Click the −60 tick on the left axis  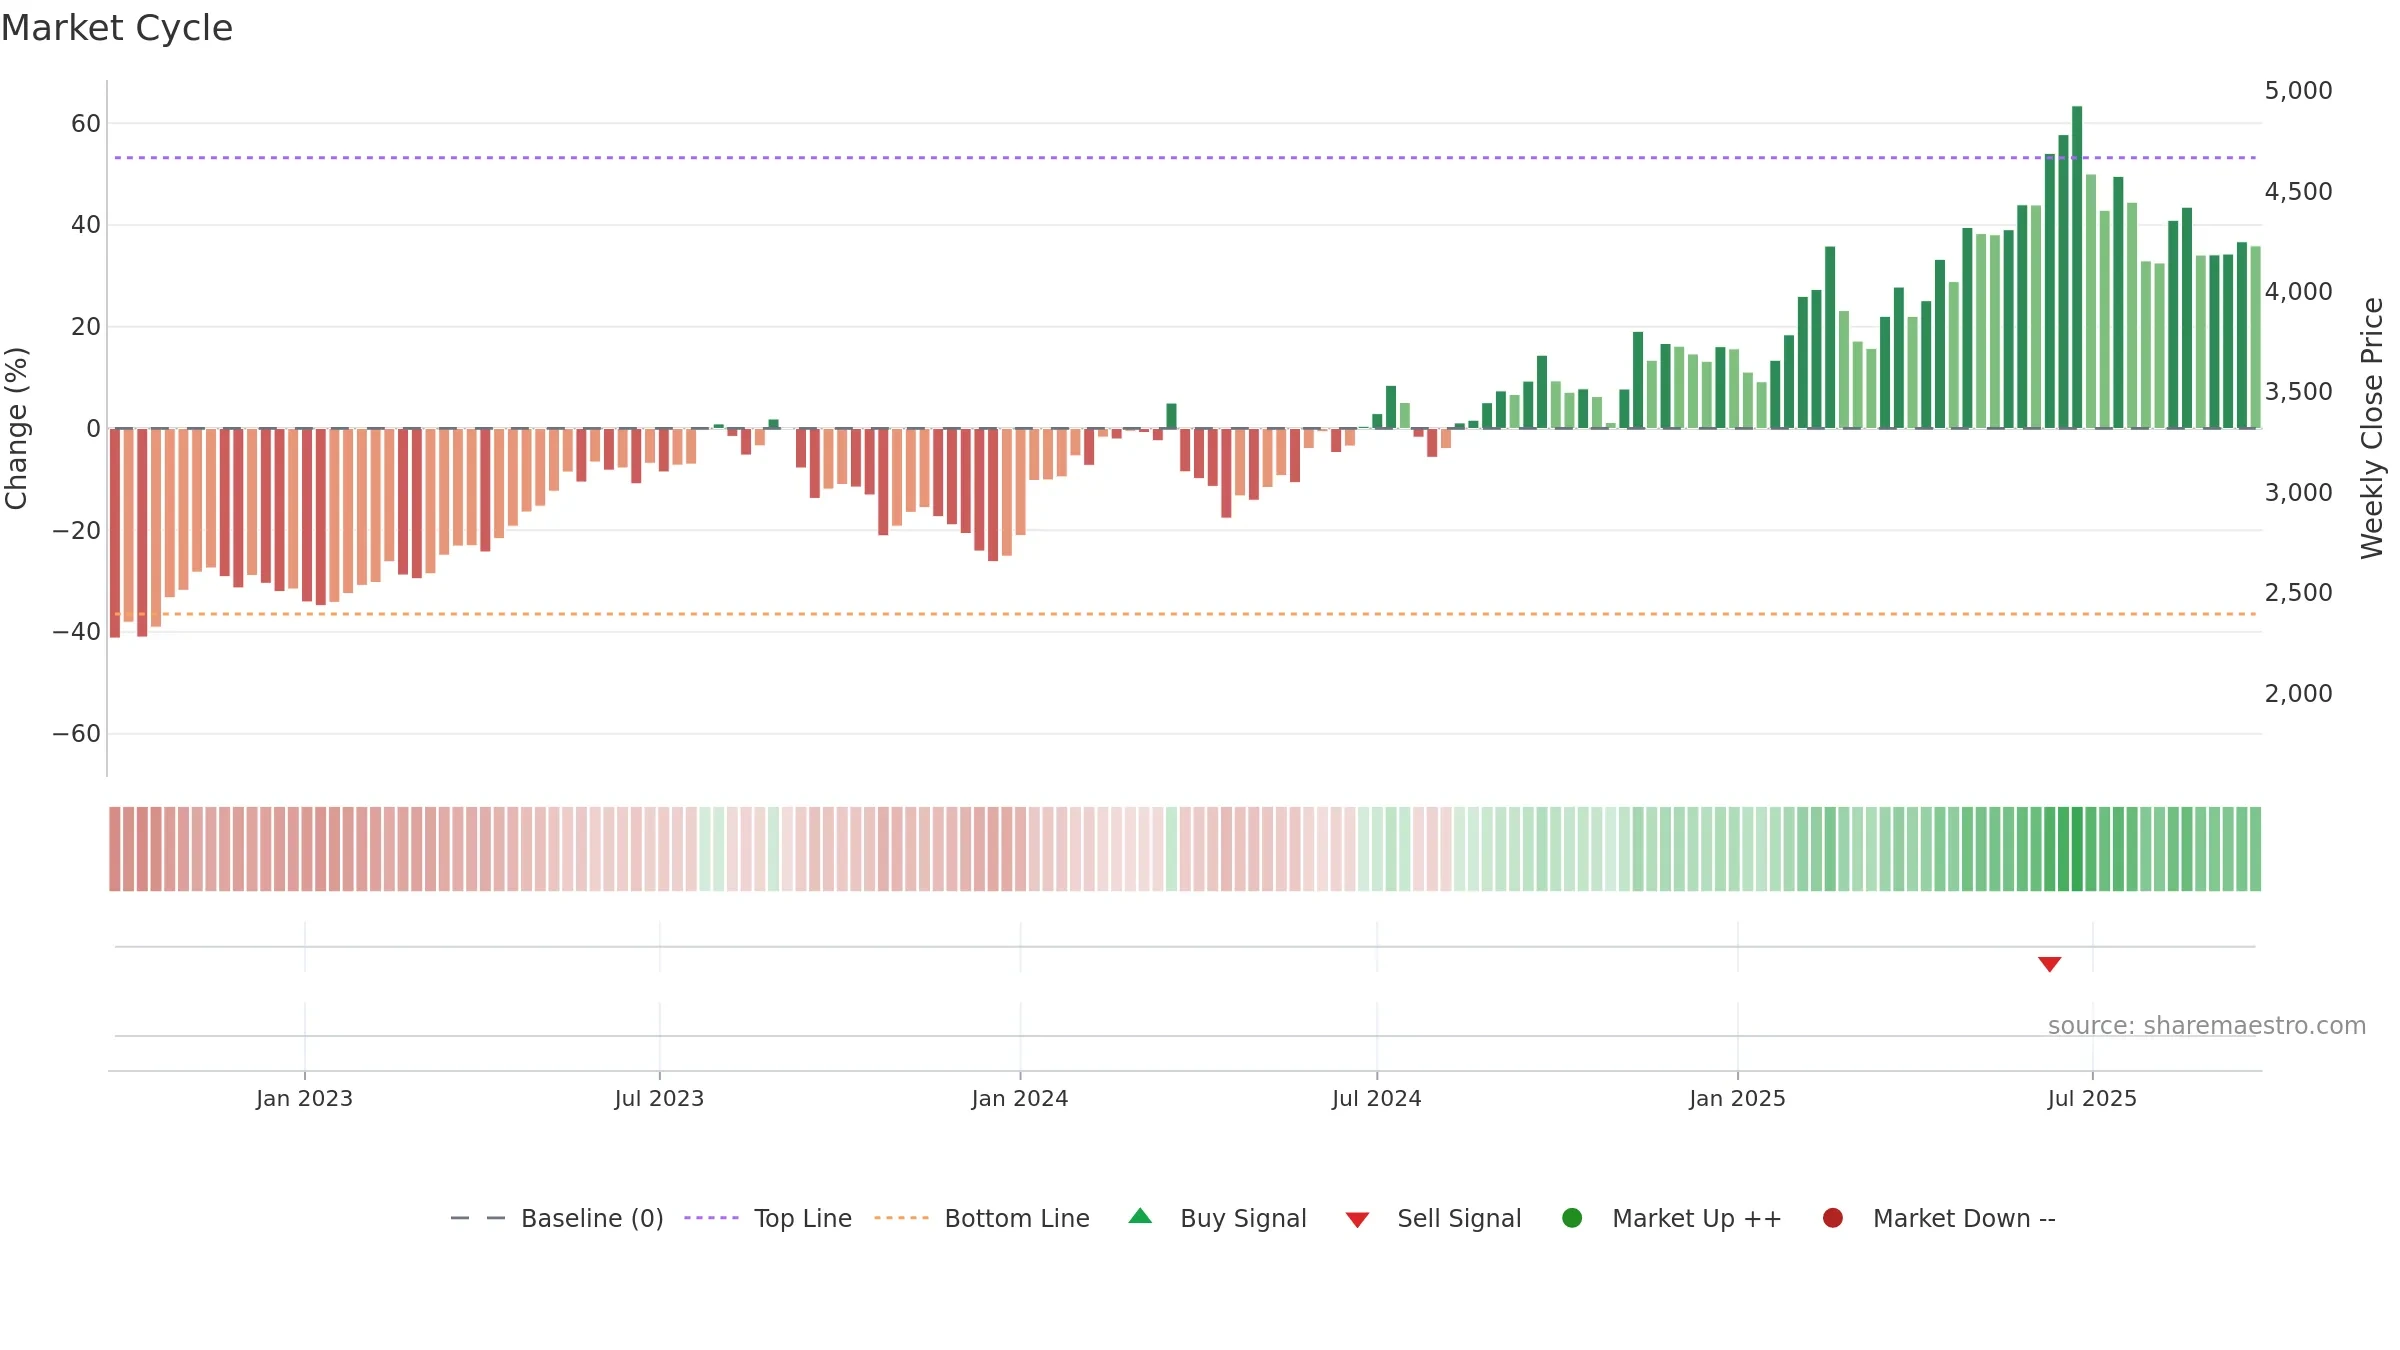click(77, 734)
